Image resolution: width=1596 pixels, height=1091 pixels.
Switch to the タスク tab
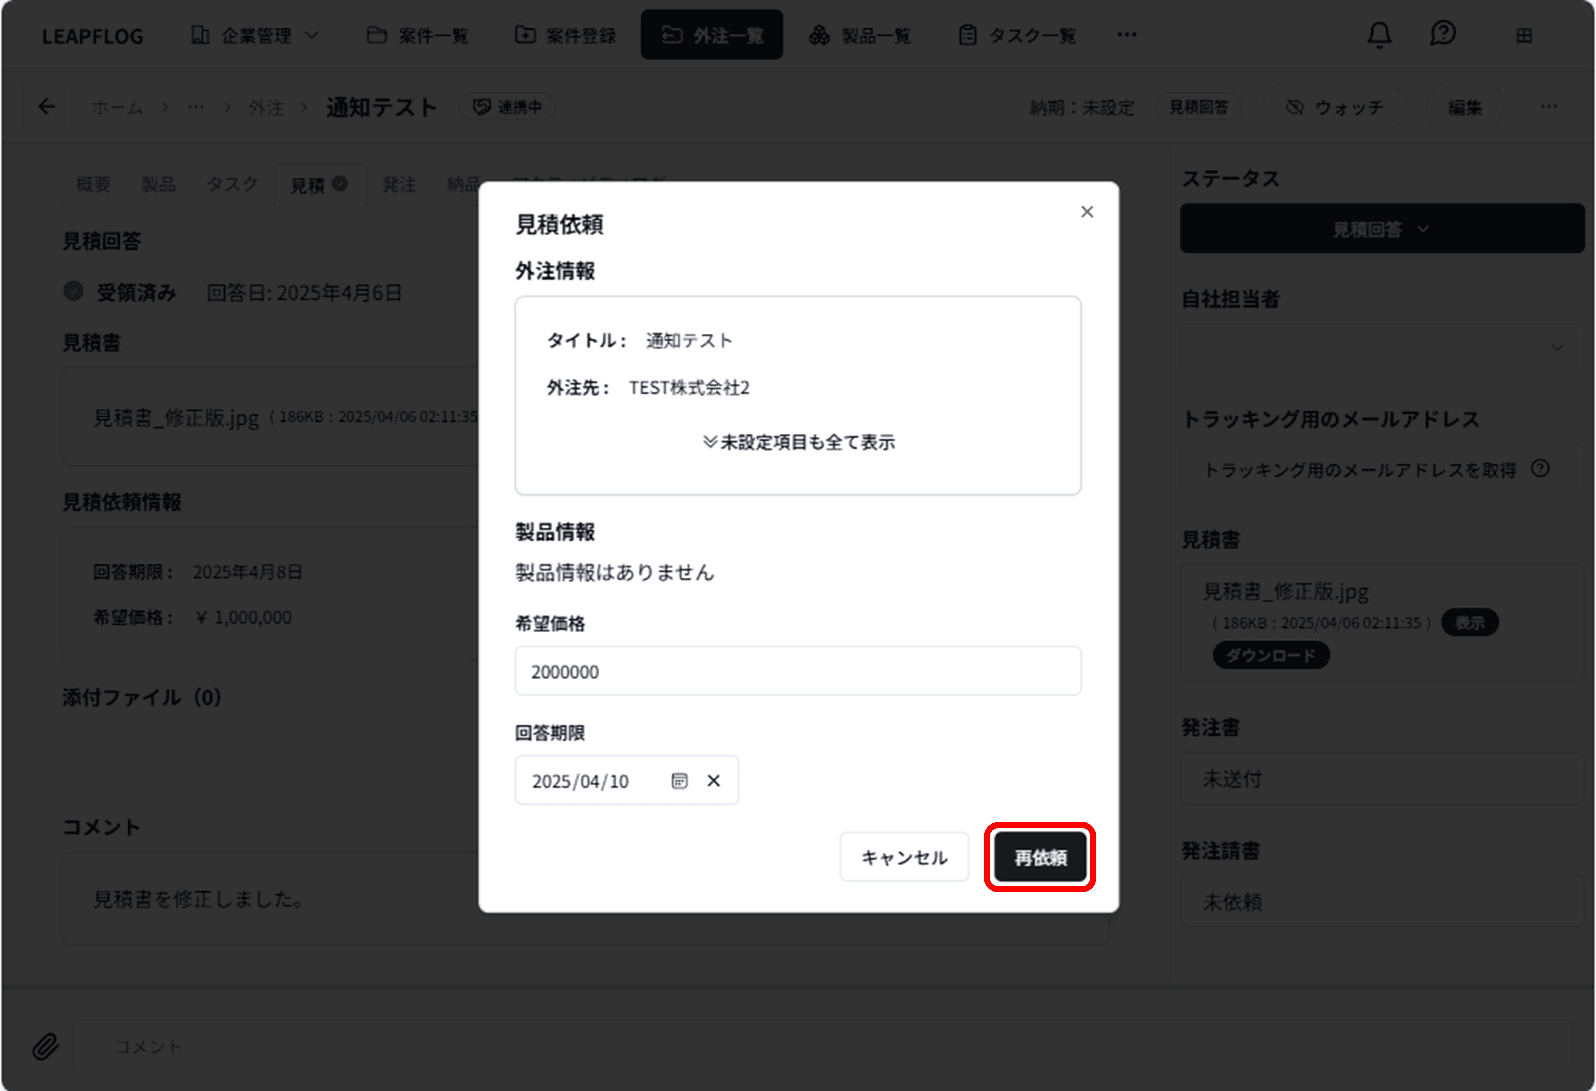[232, 184]
